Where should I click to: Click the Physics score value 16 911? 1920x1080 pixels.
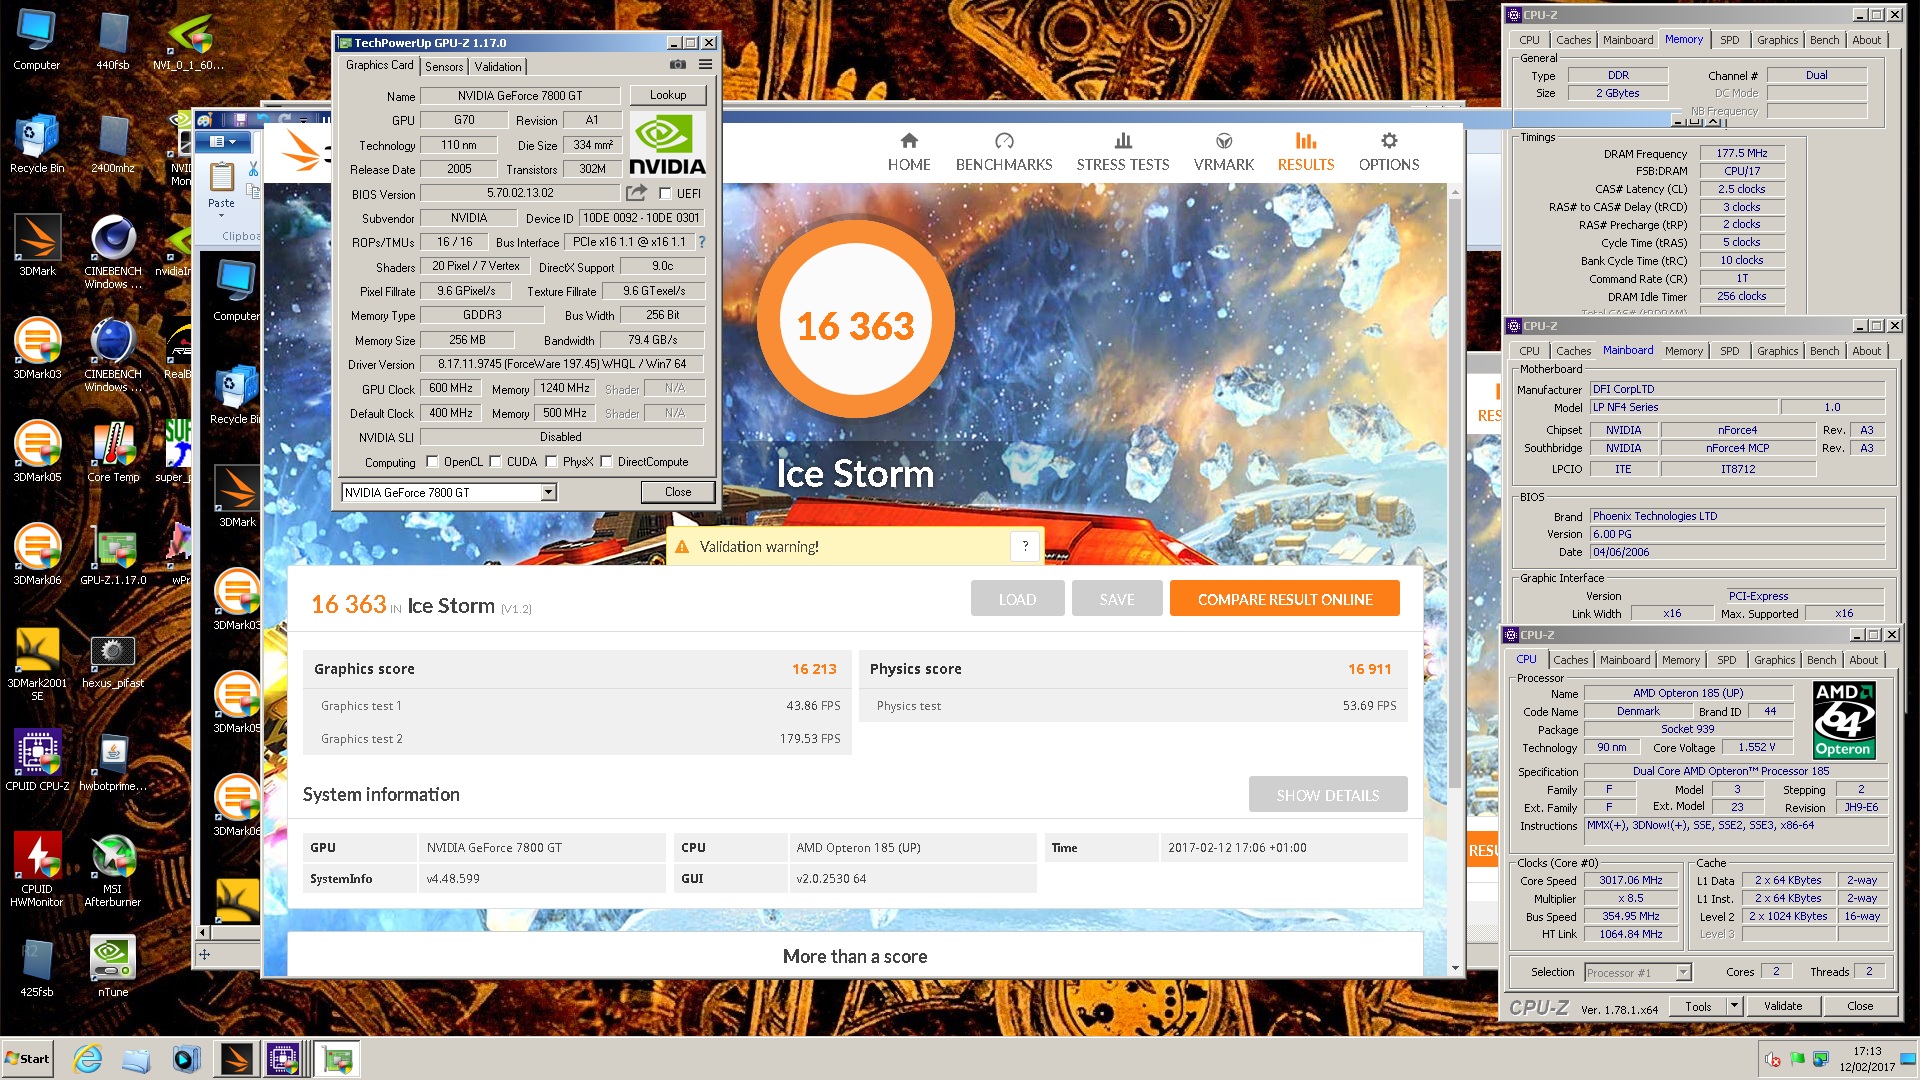point(1369,669)
